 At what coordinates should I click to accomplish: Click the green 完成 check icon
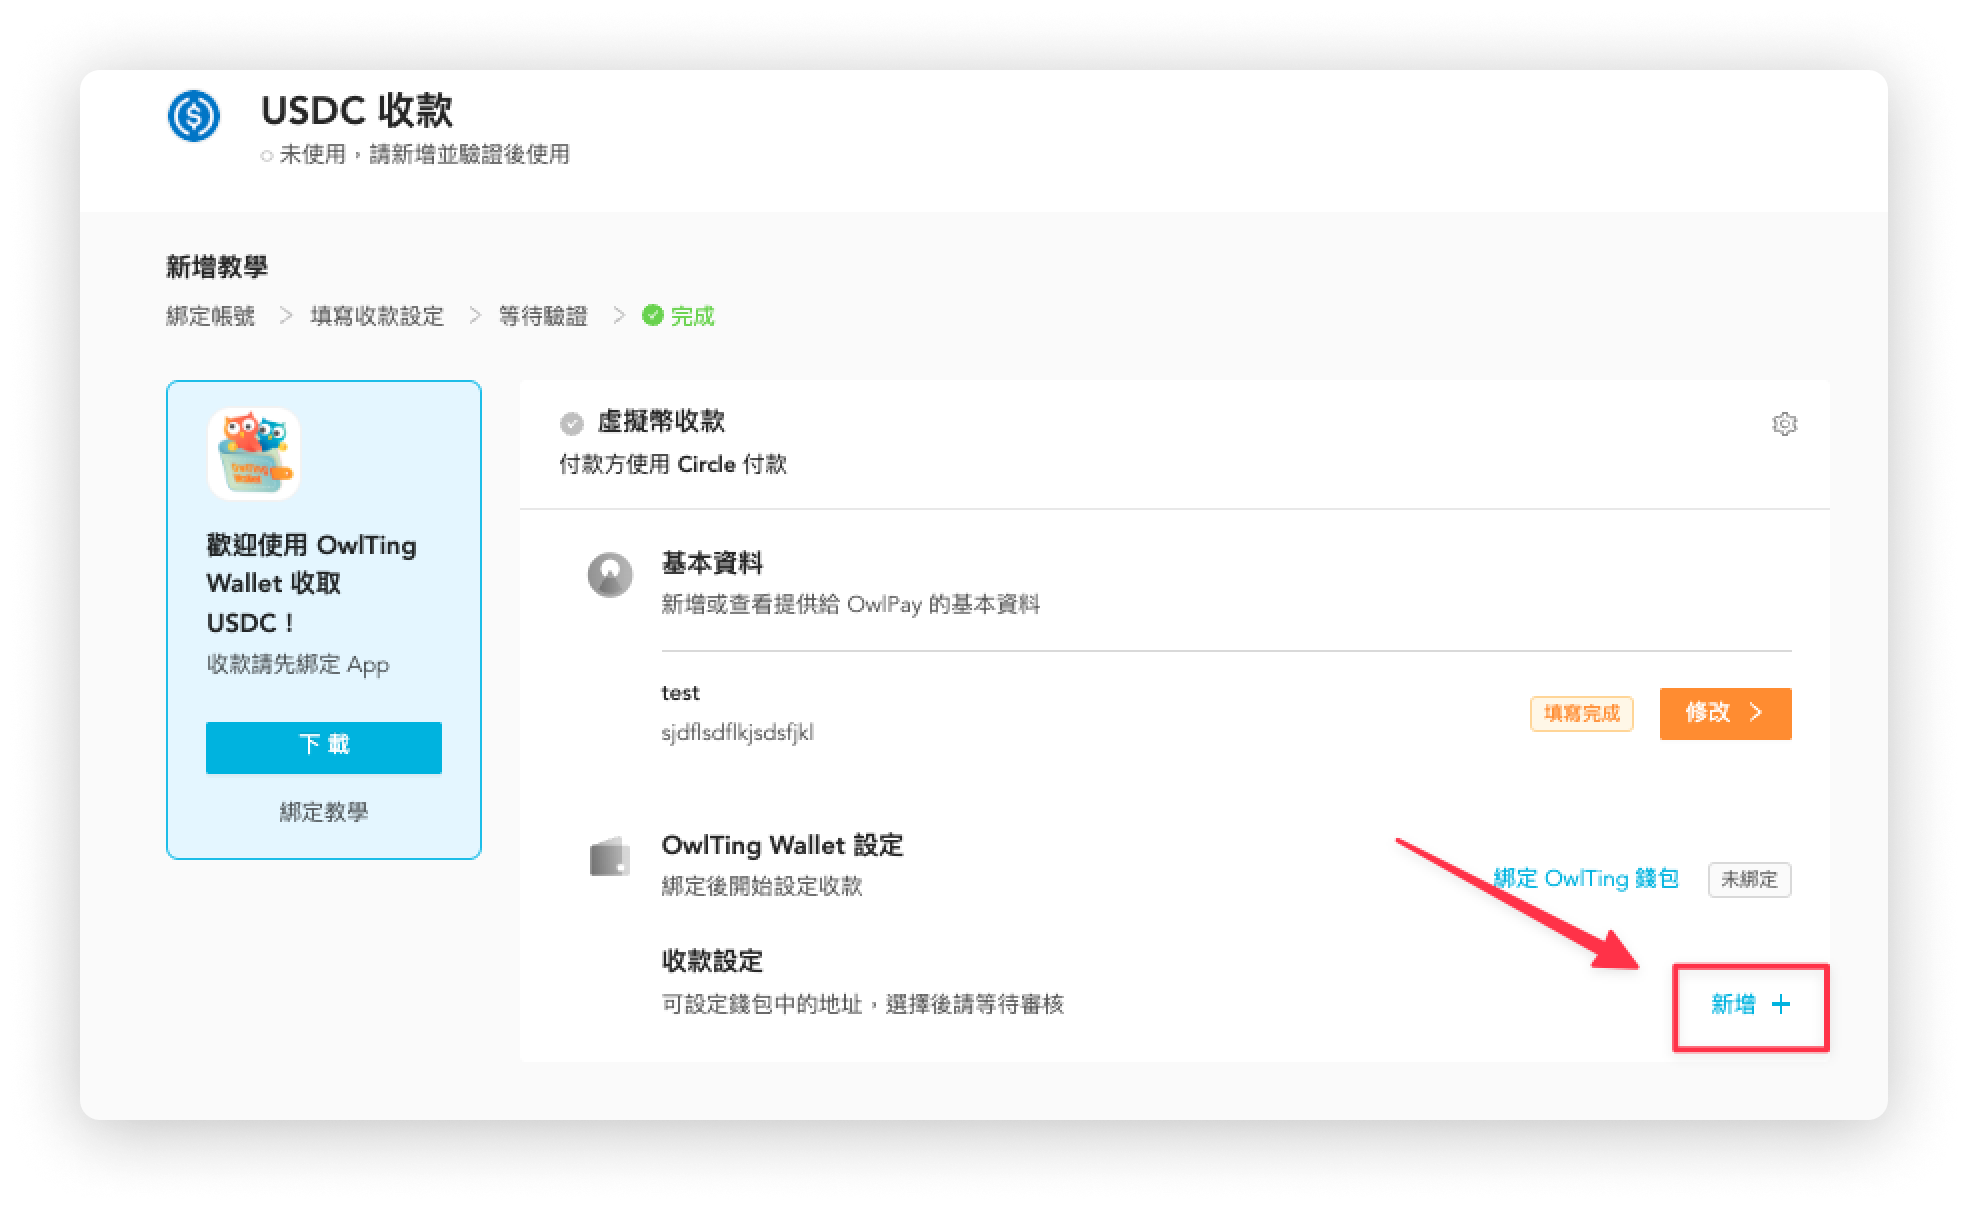point(653,316)
